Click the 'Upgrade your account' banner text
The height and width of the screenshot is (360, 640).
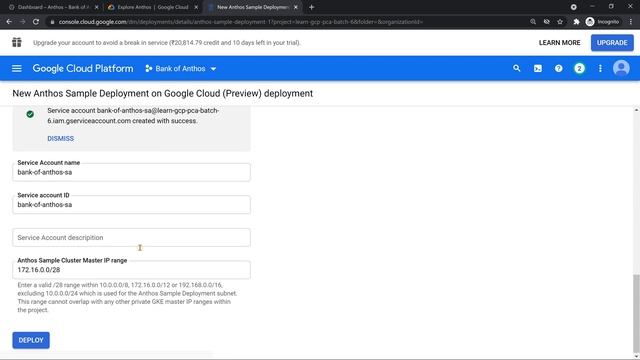pyautogui.click(x=167, y=42)
